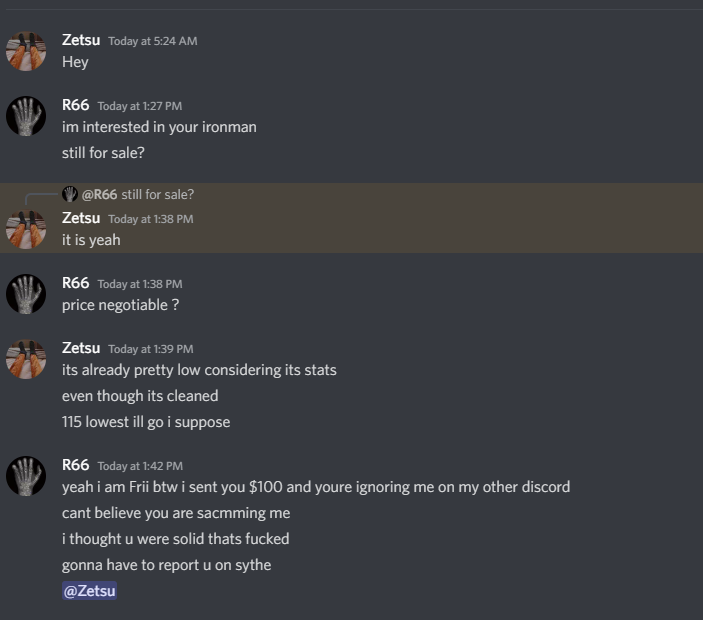The image size is (703, 620).
Task: Click Zetsu's avatar beside "it is yeah"
Action: click(26, 229)
